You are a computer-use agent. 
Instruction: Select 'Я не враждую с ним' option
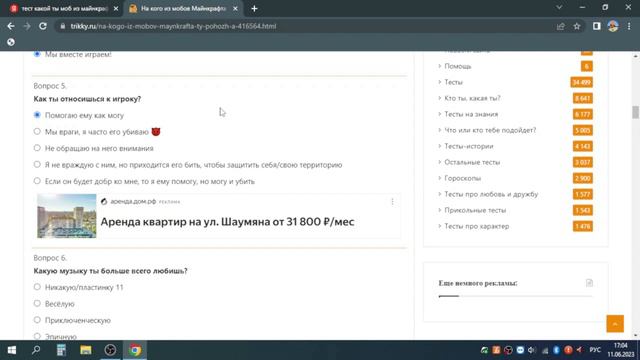37,164
